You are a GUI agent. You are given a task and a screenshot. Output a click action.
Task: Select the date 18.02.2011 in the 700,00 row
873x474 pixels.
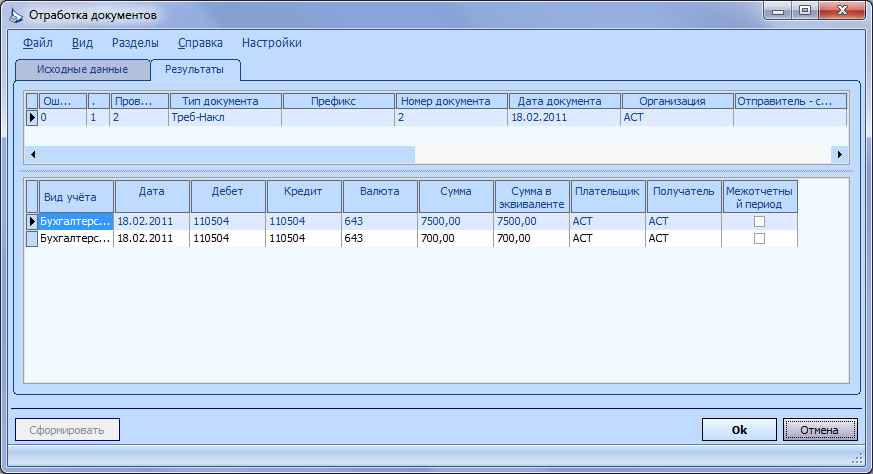coord(151,238)
